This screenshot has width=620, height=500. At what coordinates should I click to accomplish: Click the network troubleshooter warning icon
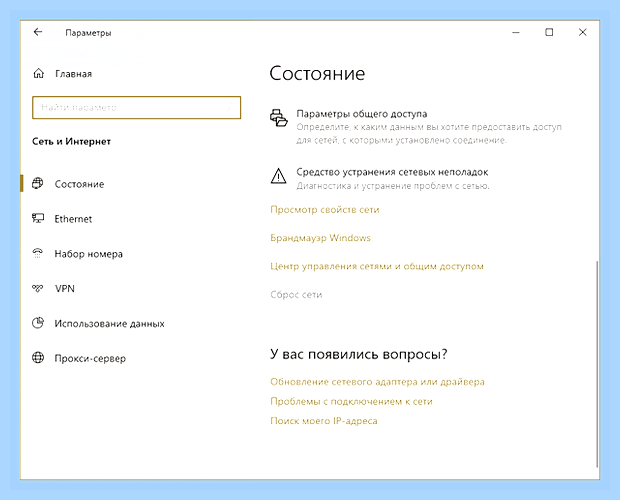[x=279, y=176]
